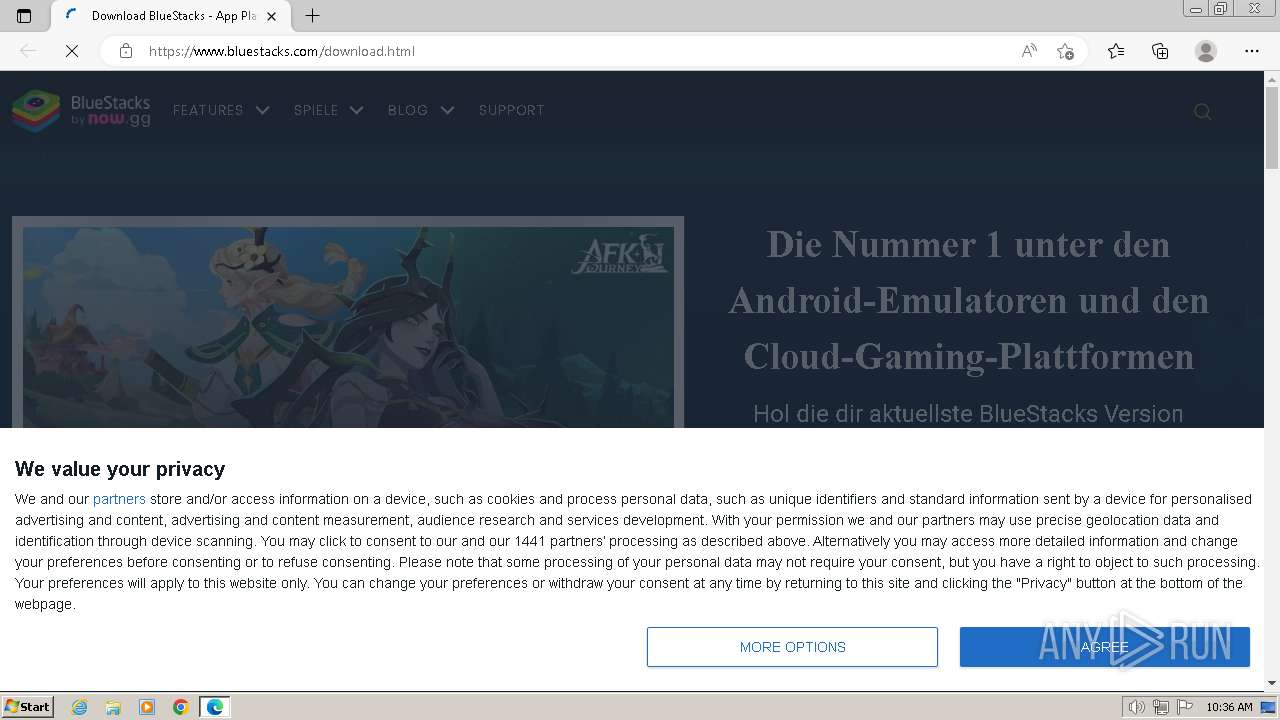
Task: Open the browser profile icon
Action: click(x=1206, y=51)
